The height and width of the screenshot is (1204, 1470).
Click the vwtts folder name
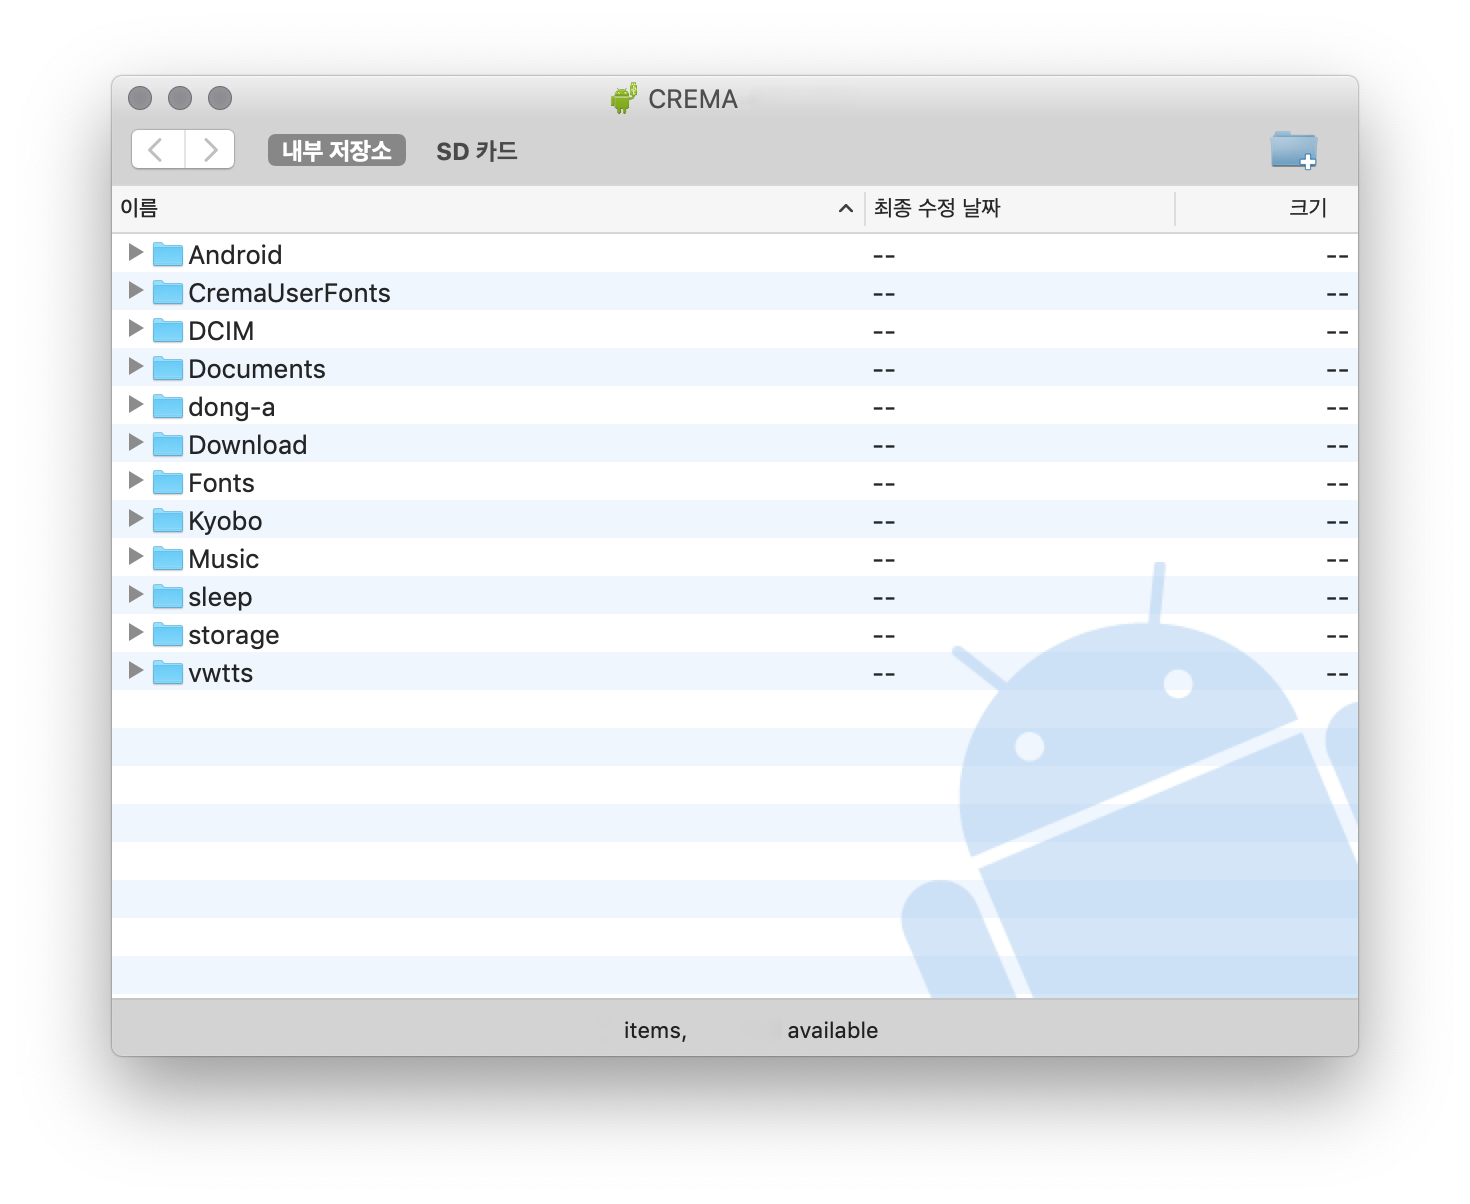point(221,673)
